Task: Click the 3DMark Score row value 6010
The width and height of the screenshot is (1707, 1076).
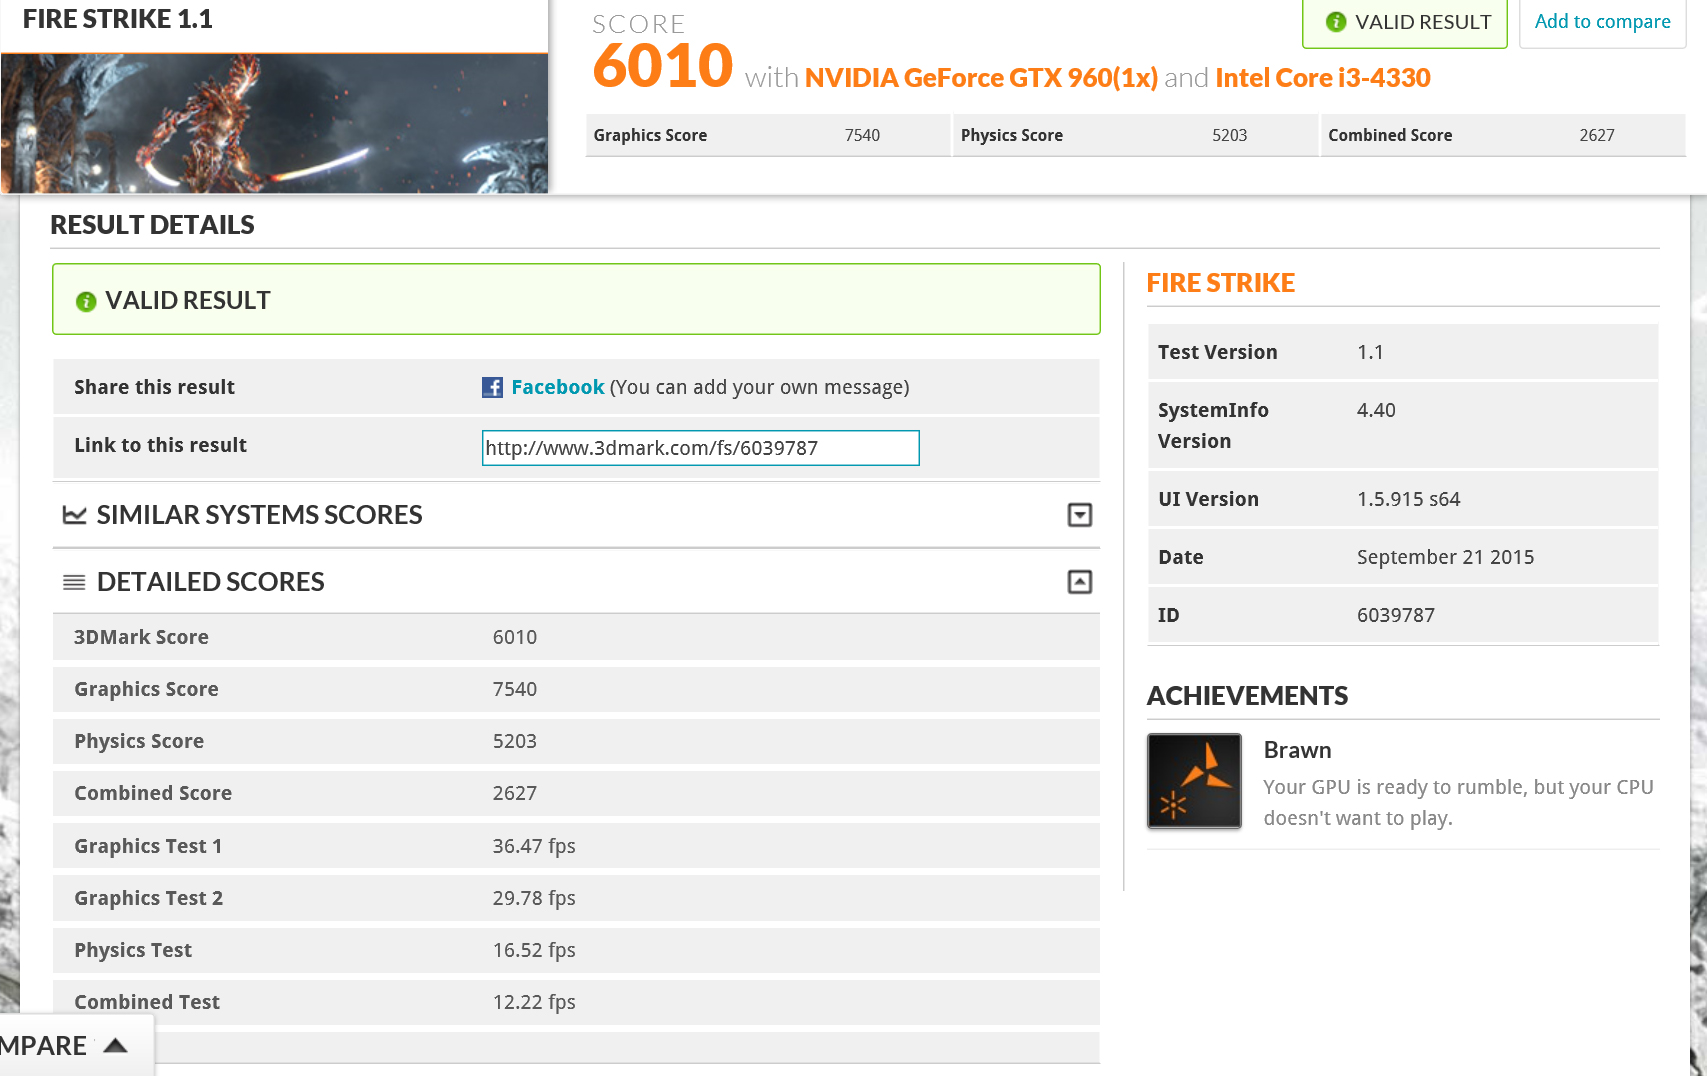Action: [515, 637]
